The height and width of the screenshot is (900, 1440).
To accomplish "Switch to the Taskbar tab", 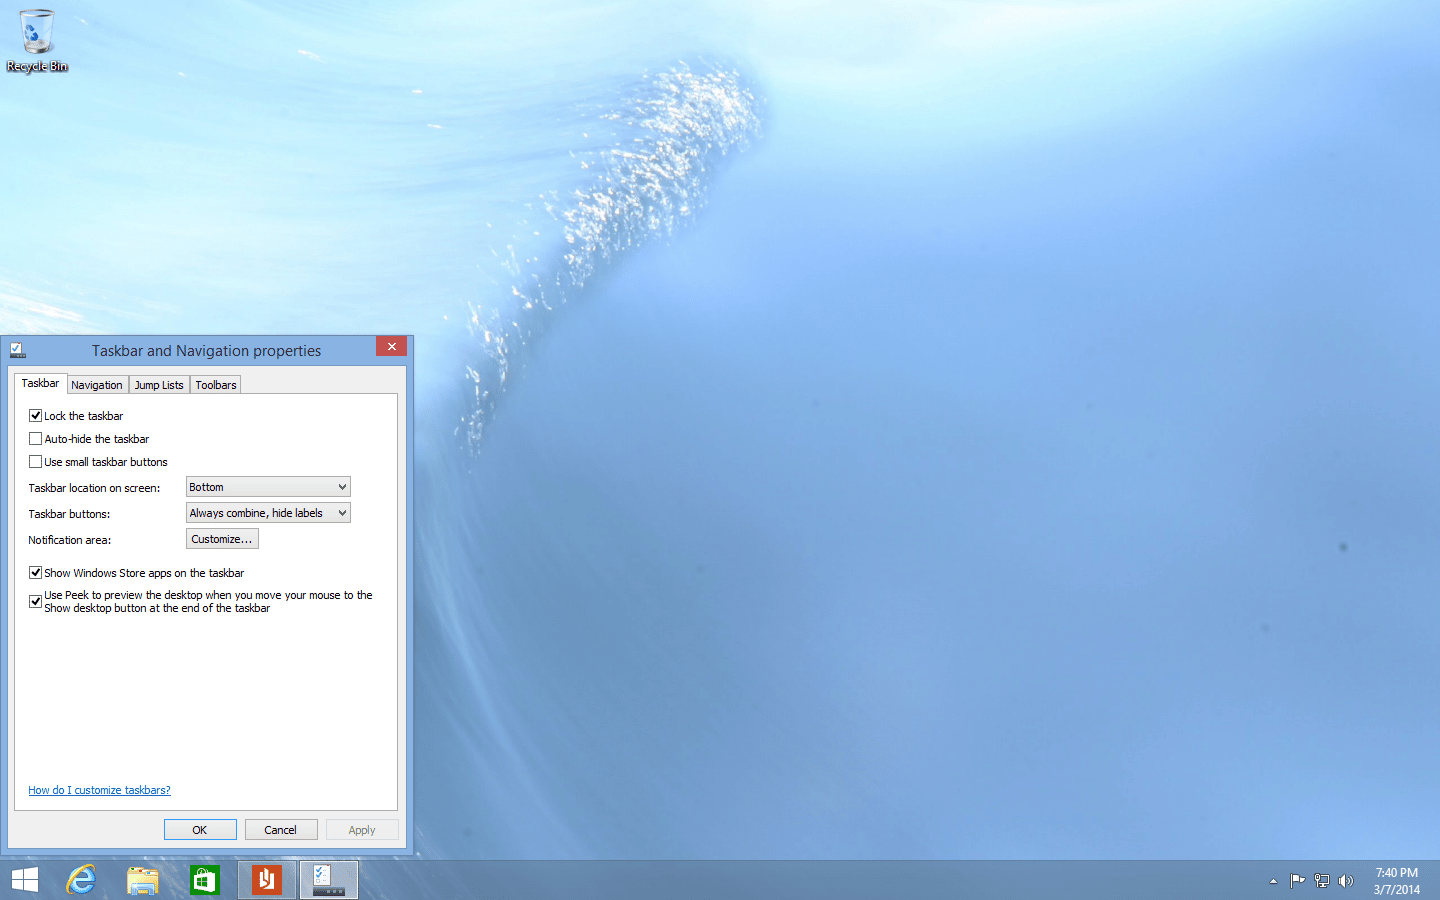I will pos(40,383).
